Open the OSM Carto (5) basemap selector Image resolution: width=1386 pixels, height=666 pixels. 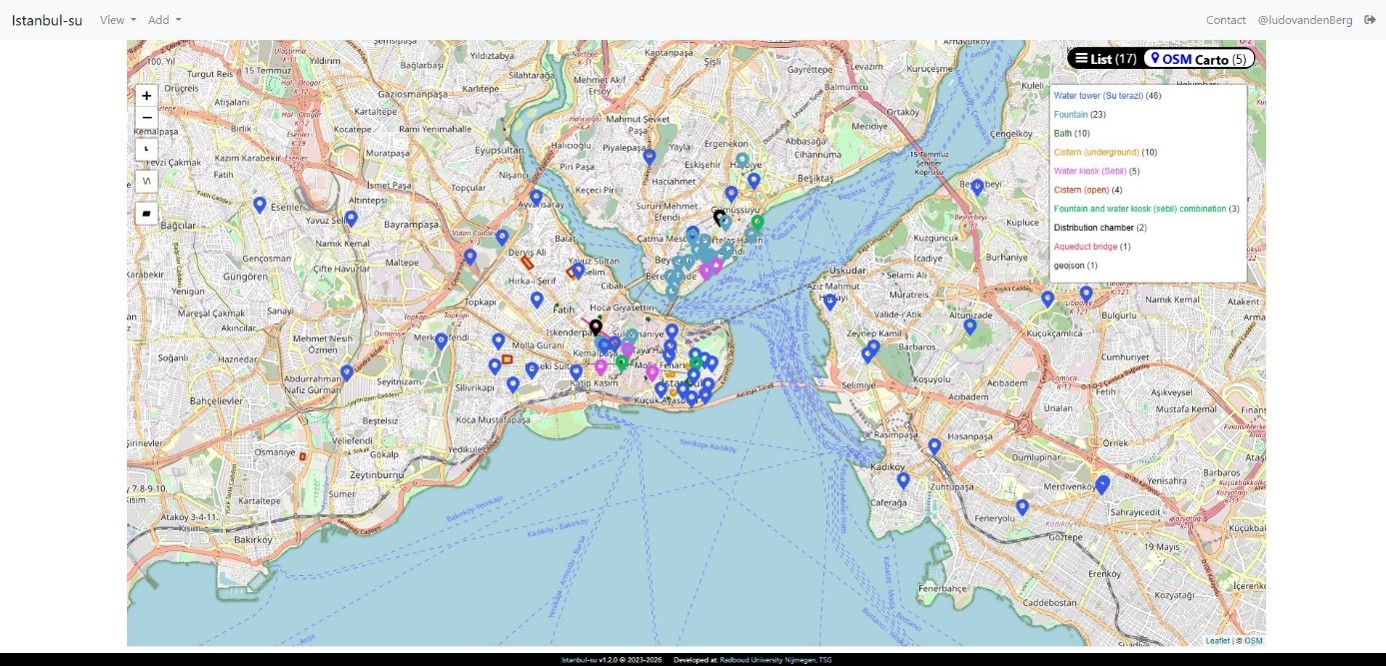click(x=1198, y=59)
